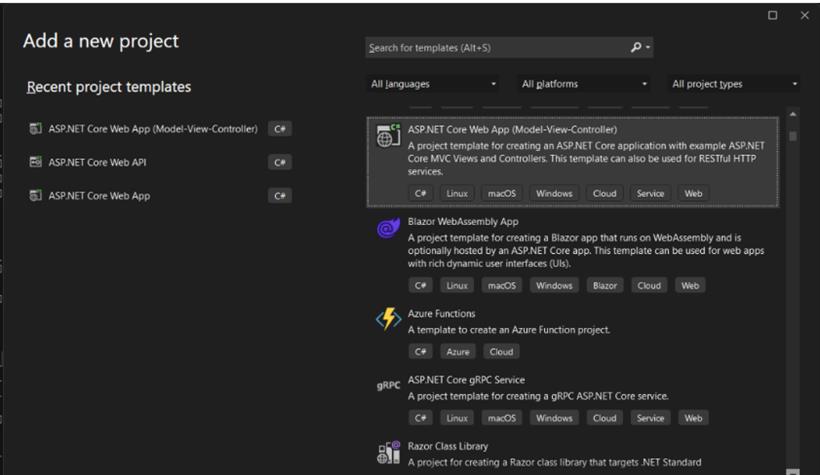This screenshot has width=820, height=475.
Task: Click icon beside recent ASP.NET Core Web App (Model-View-Controller)
Action: pyautogui.click(x=36, y=129)
